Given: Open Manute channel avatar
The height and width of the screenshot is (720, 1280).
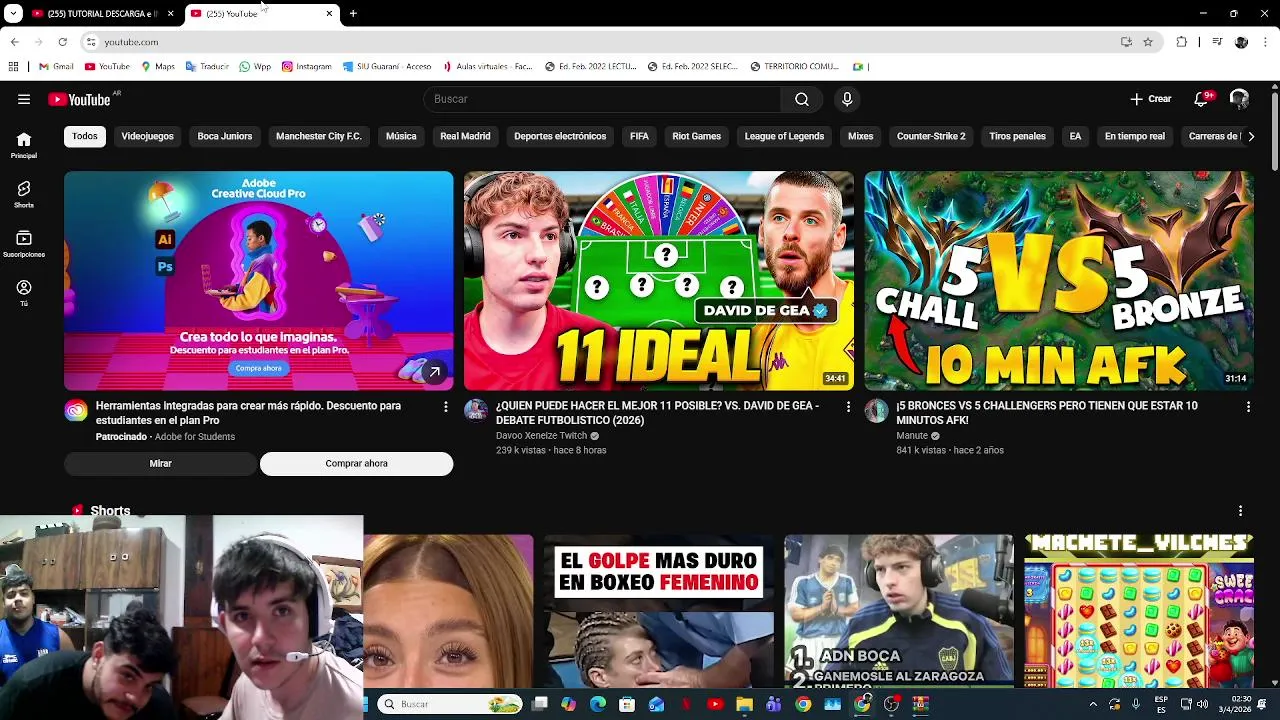Looking at the screenshot, I should pyautogui.click(x=876, y=410).
